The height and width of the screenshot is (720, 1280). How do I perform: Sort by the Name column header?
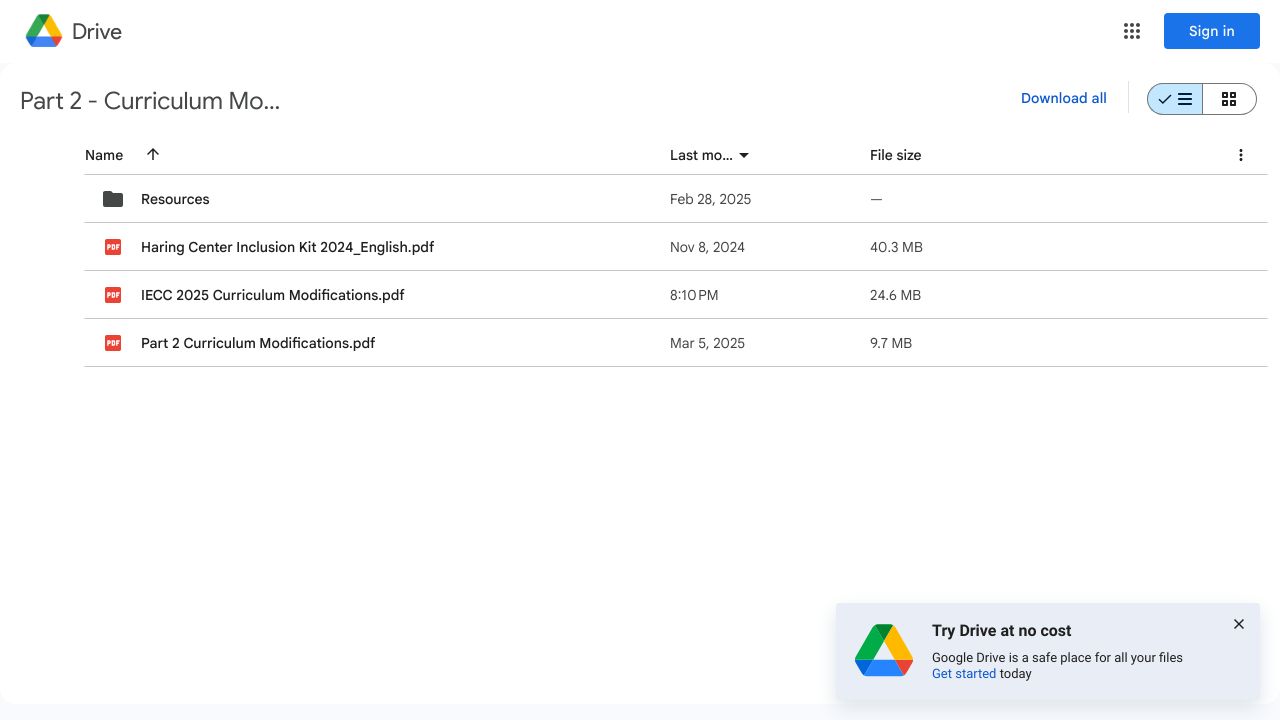(104, 155)
